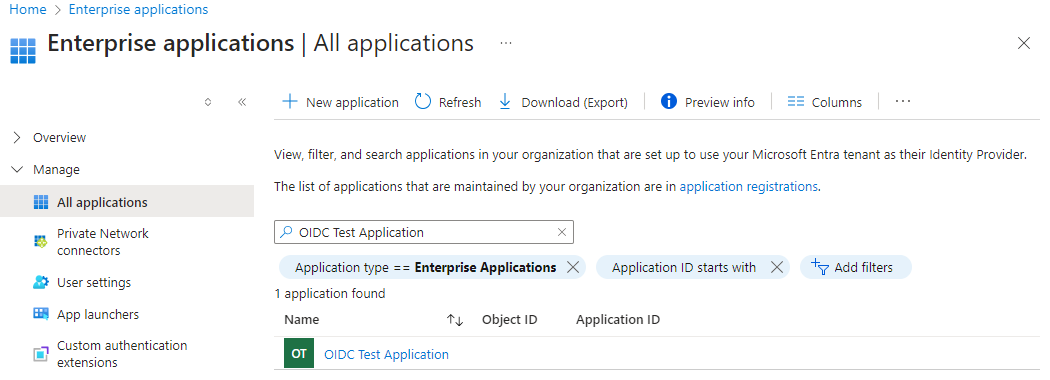Click the OT application tile icon
The width and height of the screenshot is (1050, 380).
click(x=299, y=354)
